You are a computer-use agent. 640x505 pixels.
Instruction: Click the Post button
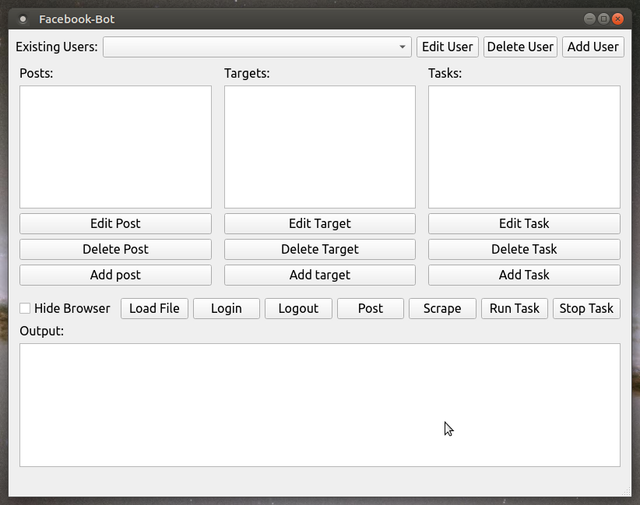click(x=370, y=308)
